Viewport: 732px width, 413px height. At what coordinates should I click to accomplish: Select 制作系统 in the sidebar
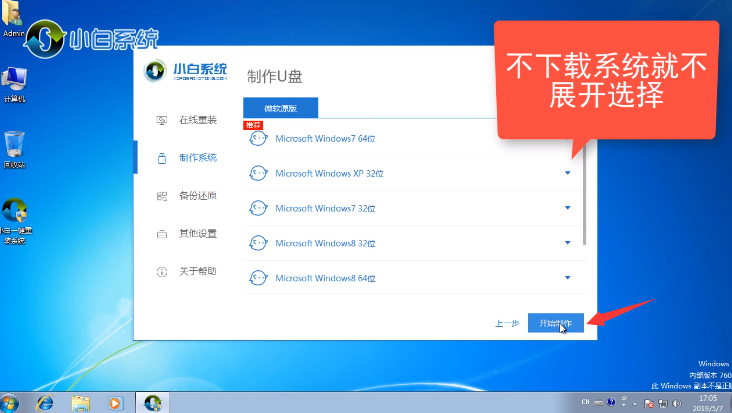pos(198,158)
